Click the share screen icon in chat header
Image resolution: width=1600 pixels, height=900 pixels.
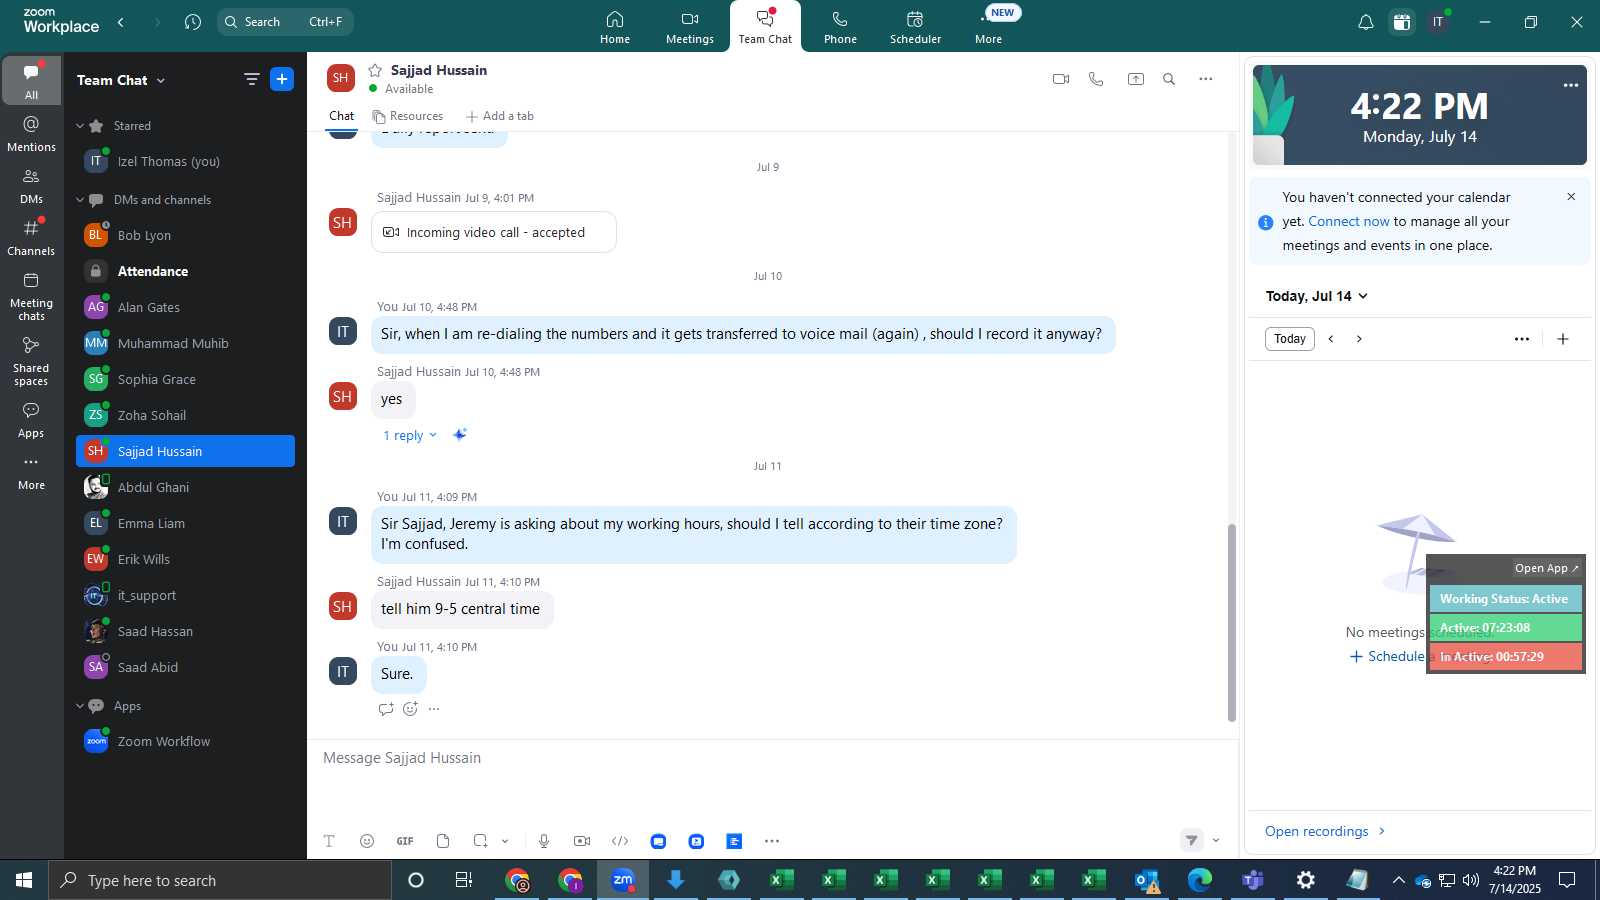point(1136,79)
